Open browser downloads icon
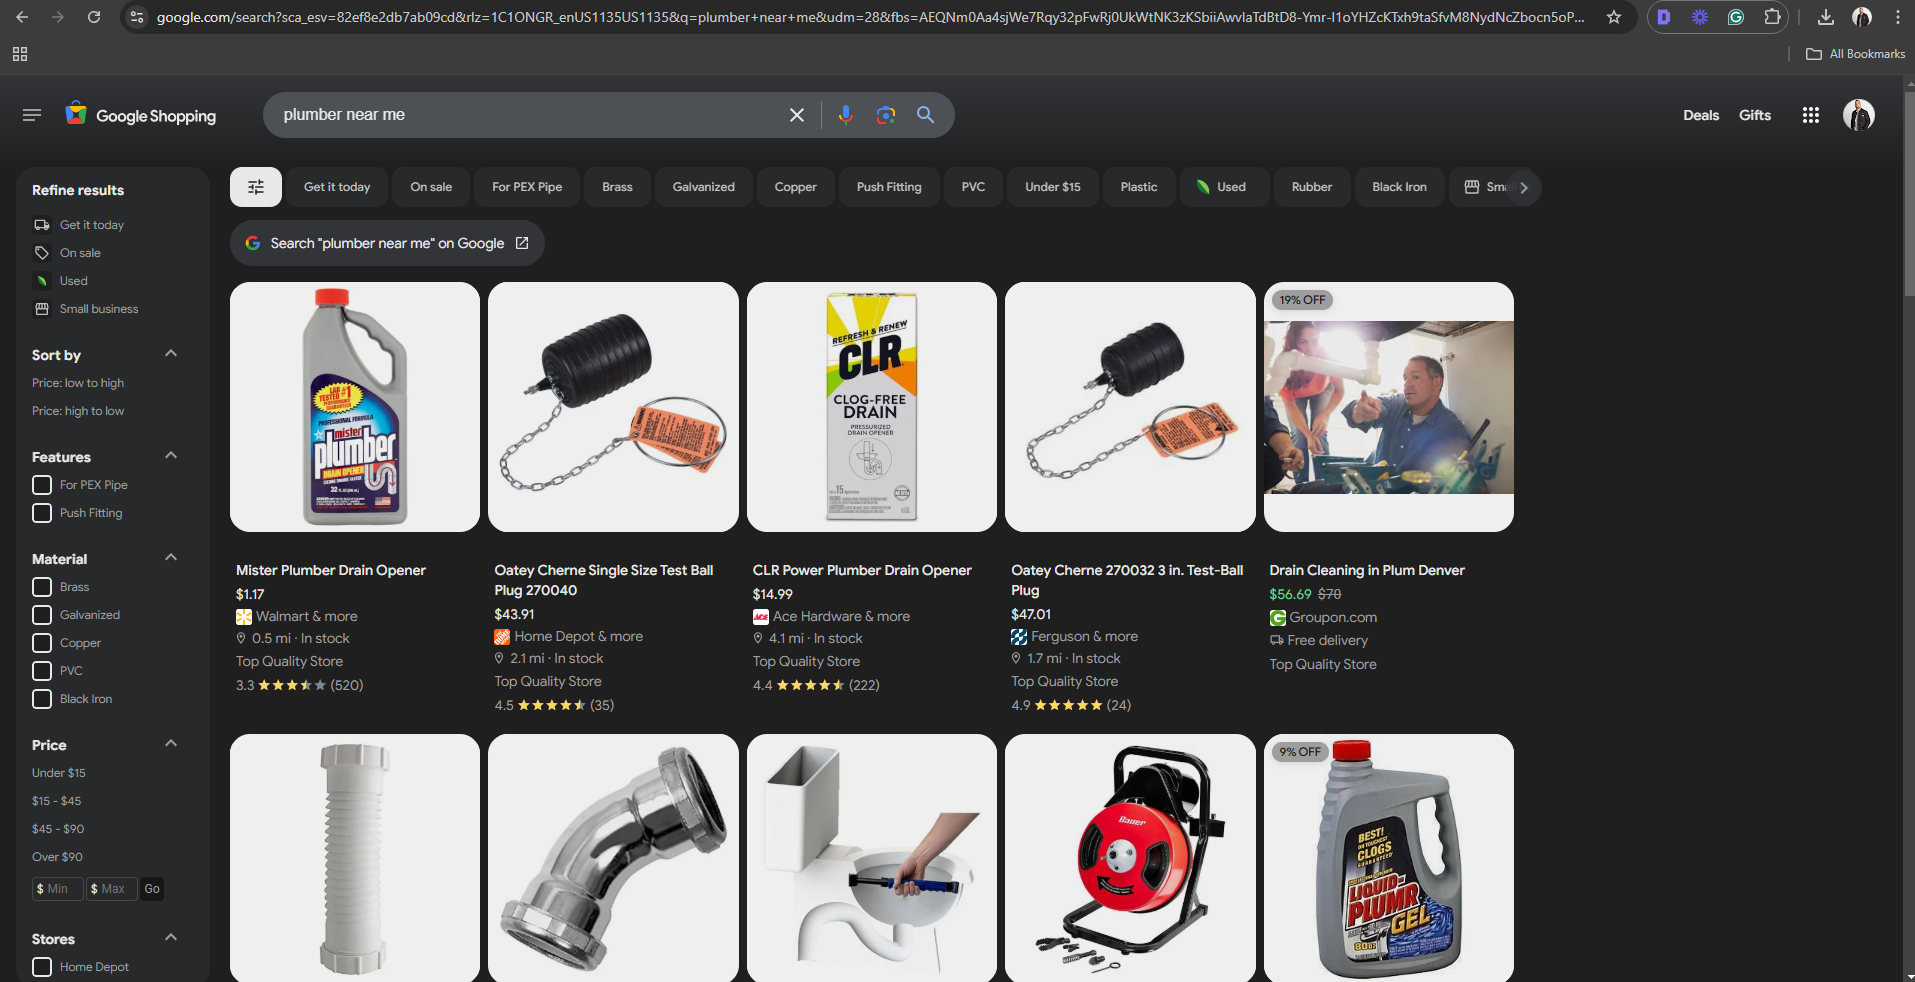The image size is (1915, 982). click(x=1826, y=17)
